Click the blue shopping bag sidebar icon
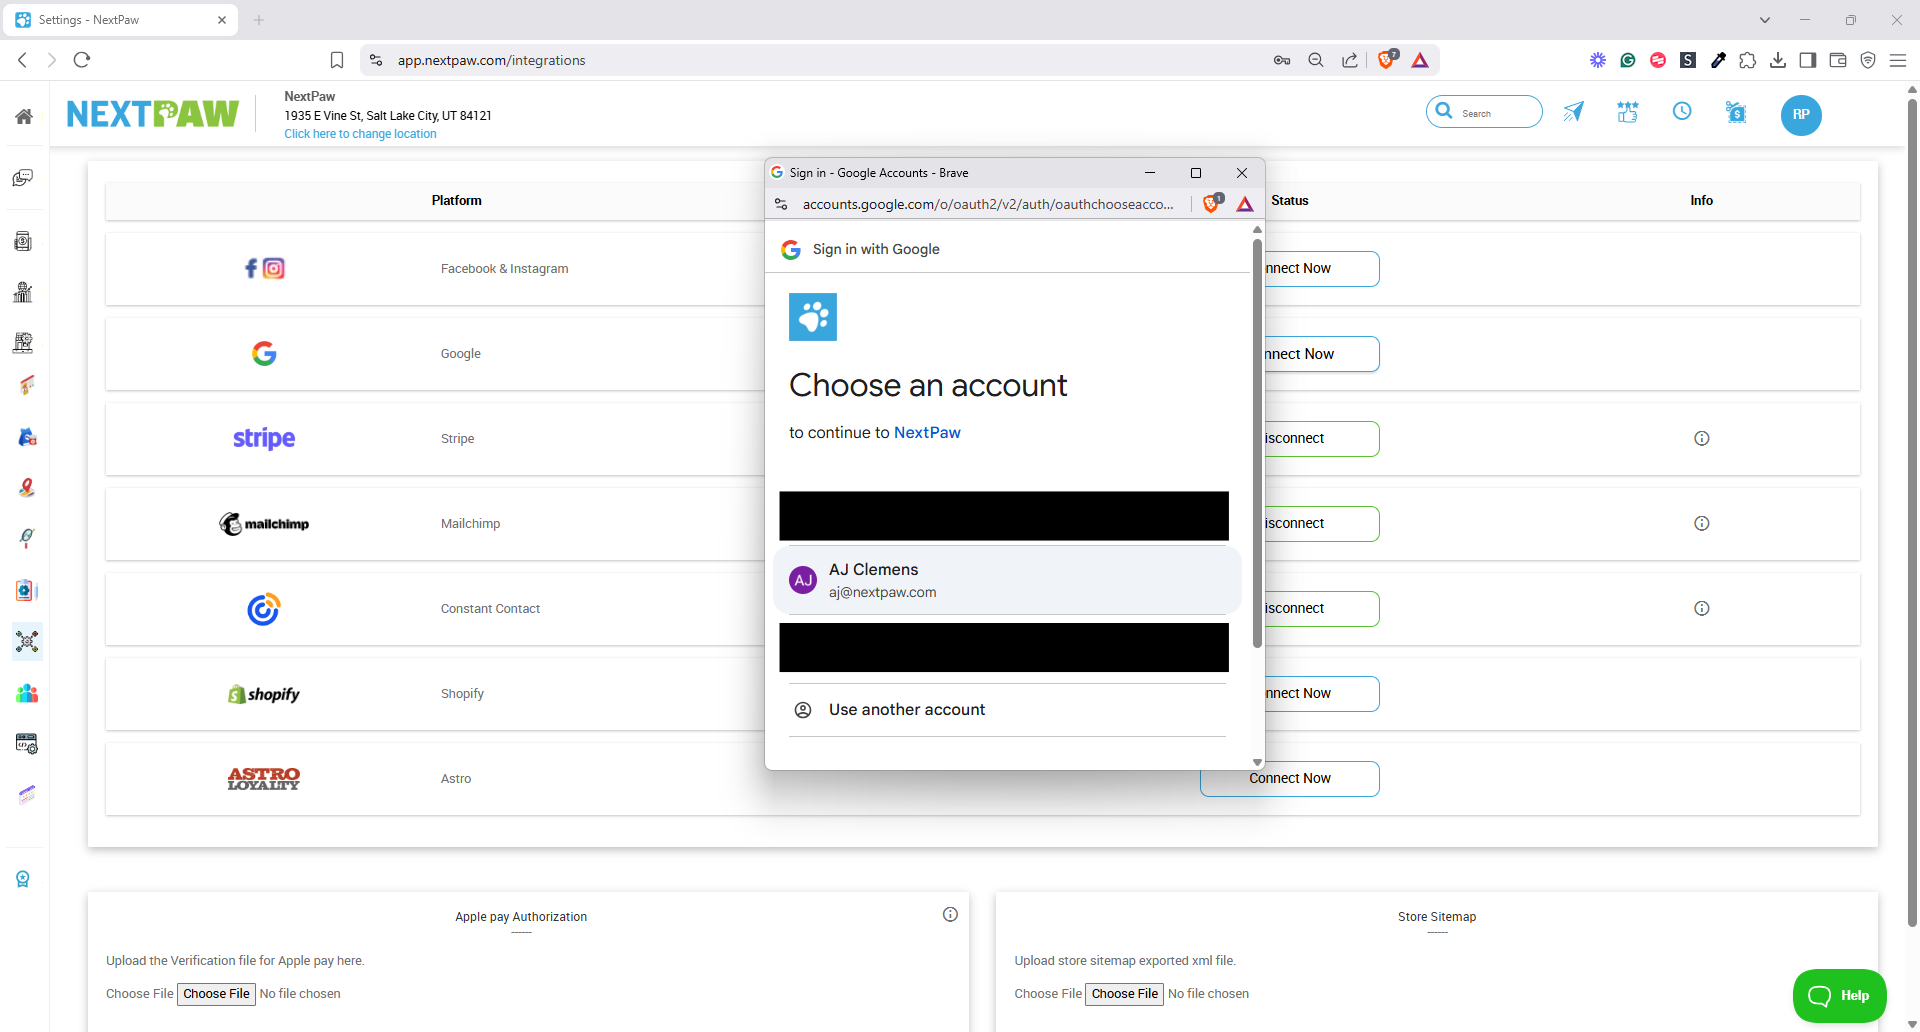Image resolution: width=1920 pixels, height=1032 pixels. click(x=27, y=437)
